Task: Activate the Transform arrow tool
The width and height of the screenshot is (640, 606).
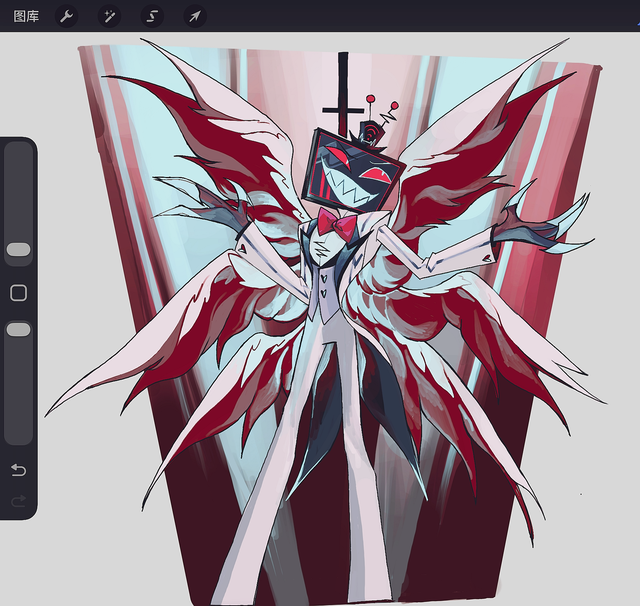Action: click(x=195, y=16)
